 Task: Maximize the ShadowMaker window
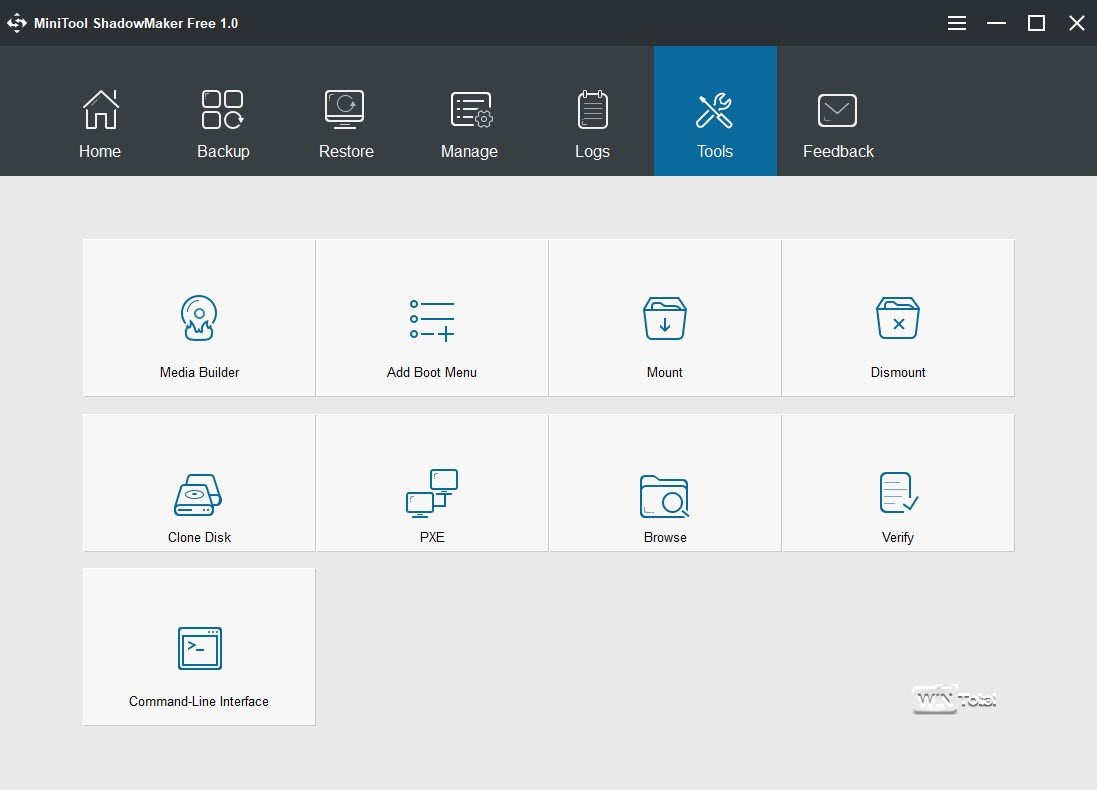tap(1036, 23)
